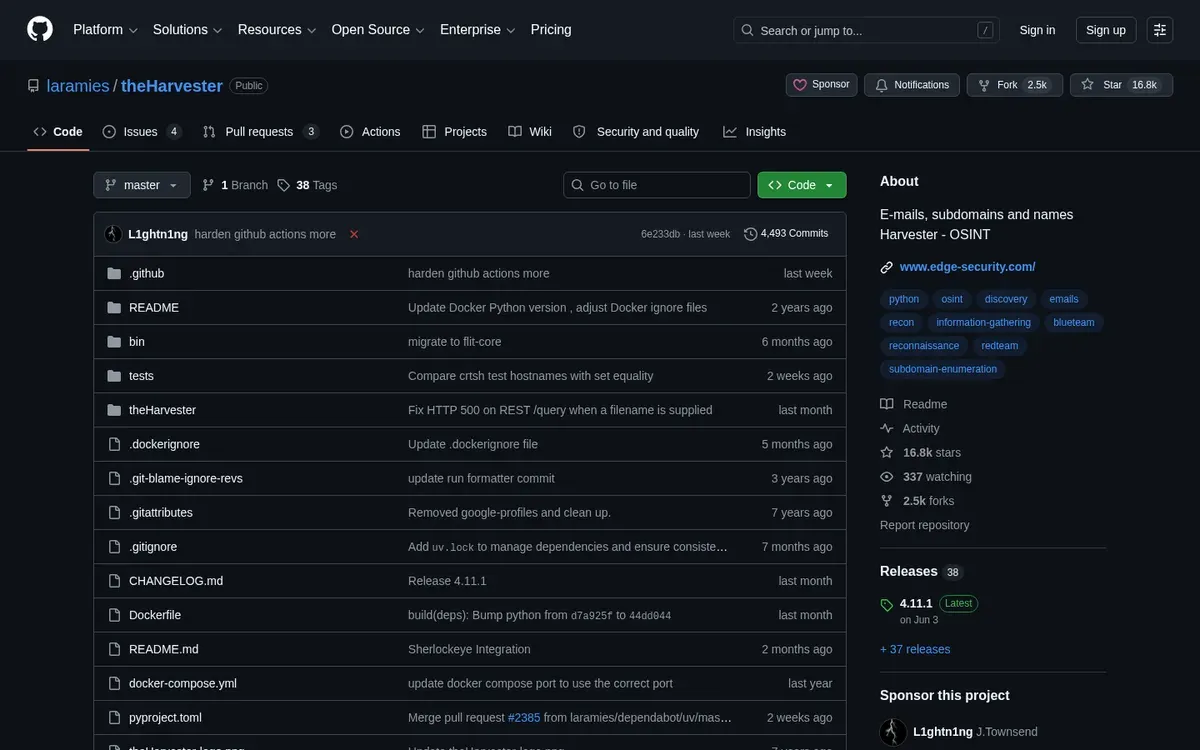Click the Sign in link
This screenshot has height=750, width=1200.
point(1037,30)
